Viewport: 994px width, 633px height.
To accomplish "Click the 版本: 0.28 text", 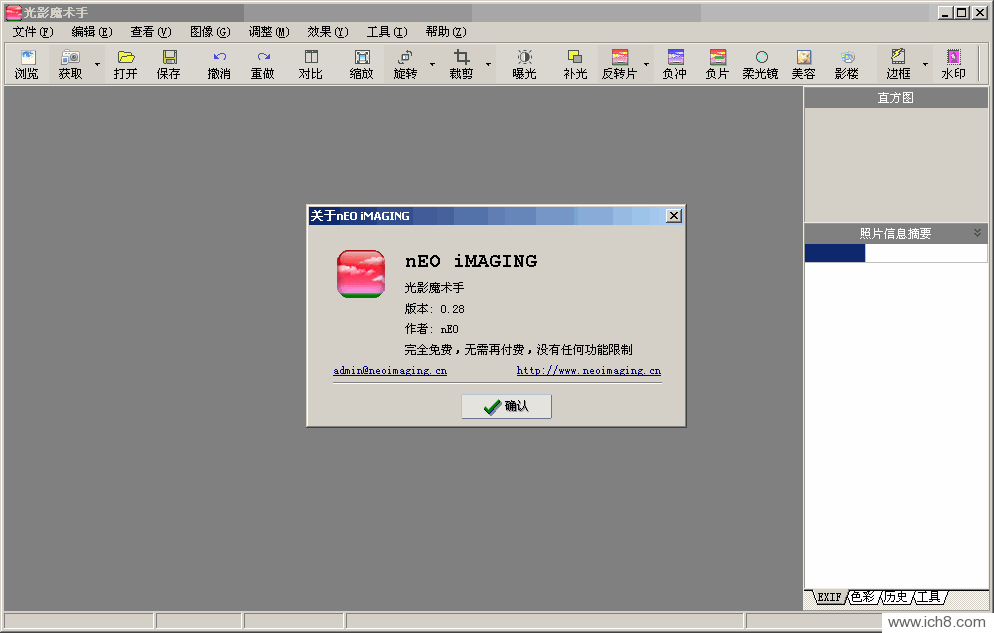I will pyautogui.click(x=434, y=309).
